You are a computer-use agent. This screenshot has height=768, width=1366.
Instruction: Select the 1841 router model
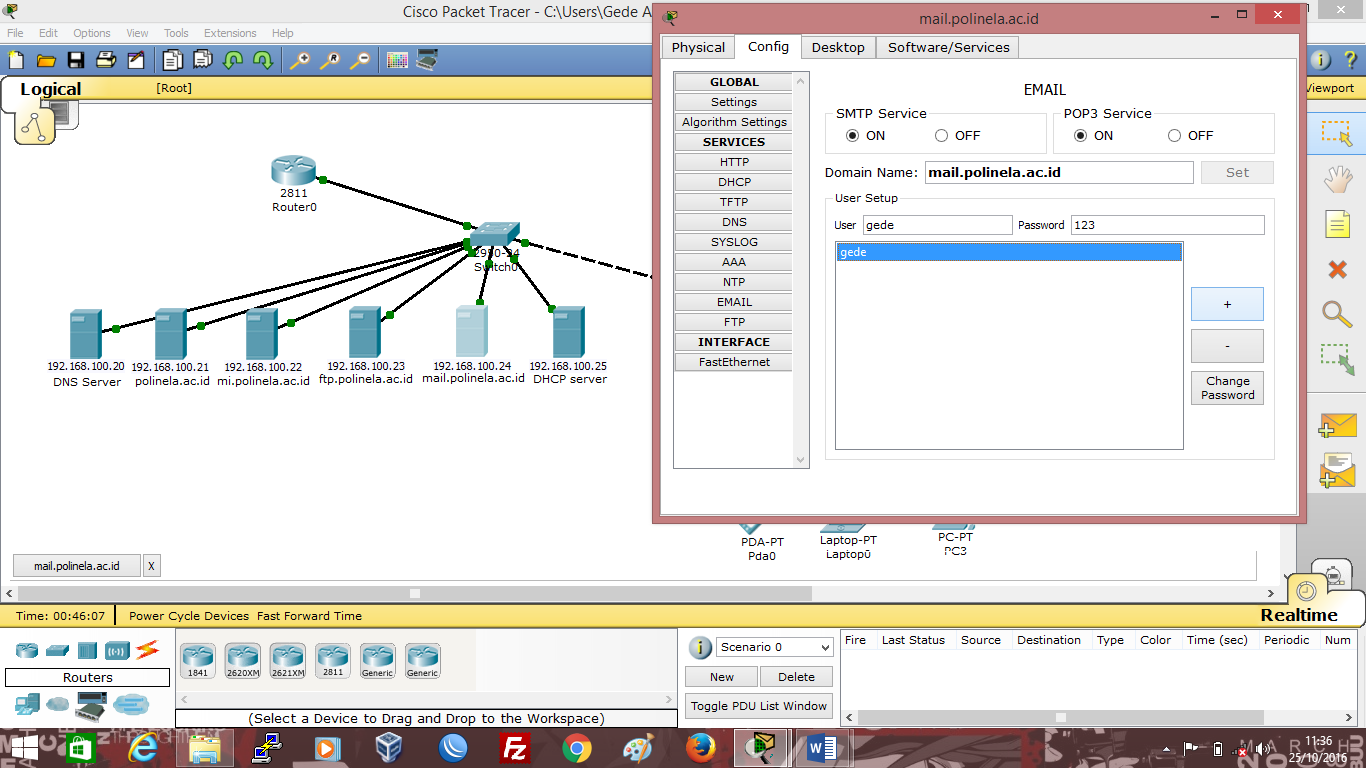point(198,660)
